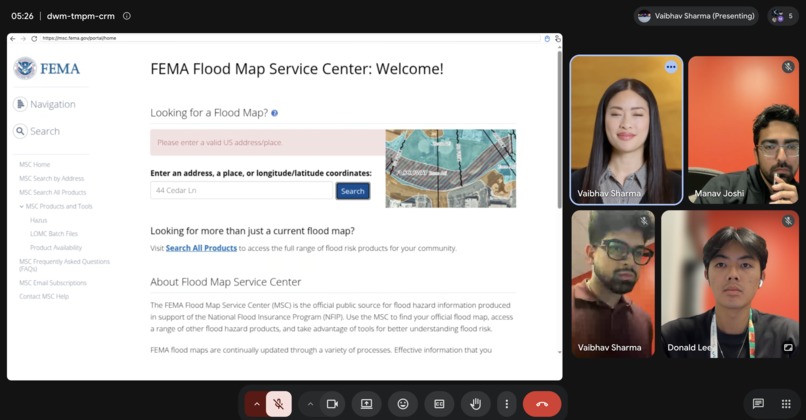Click the browser forward arrow in shared screen
The height and width of the screenshot is (420, 806).
pyautogui.click(x=23, y=38)
